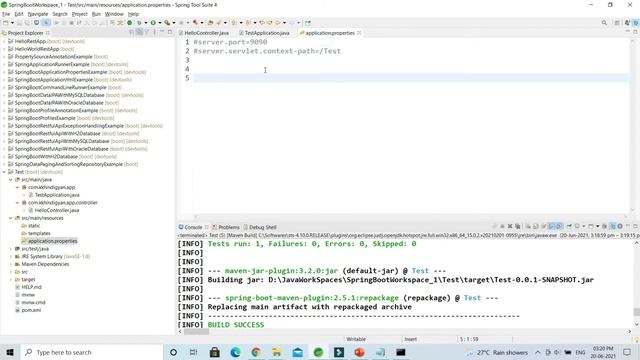Click the Windows search box

92,352
